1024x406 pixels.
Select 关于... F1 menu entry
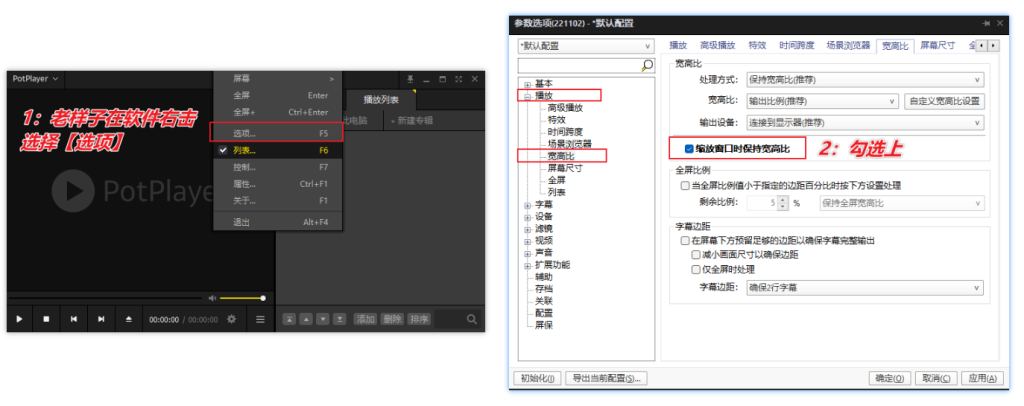[x=278, y=200]
